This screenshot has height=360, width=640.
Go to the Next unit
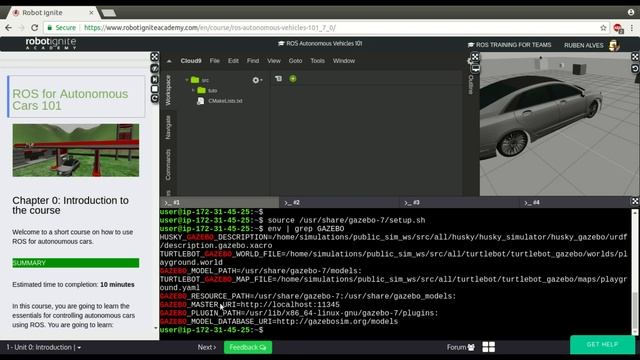click(207, 347)
